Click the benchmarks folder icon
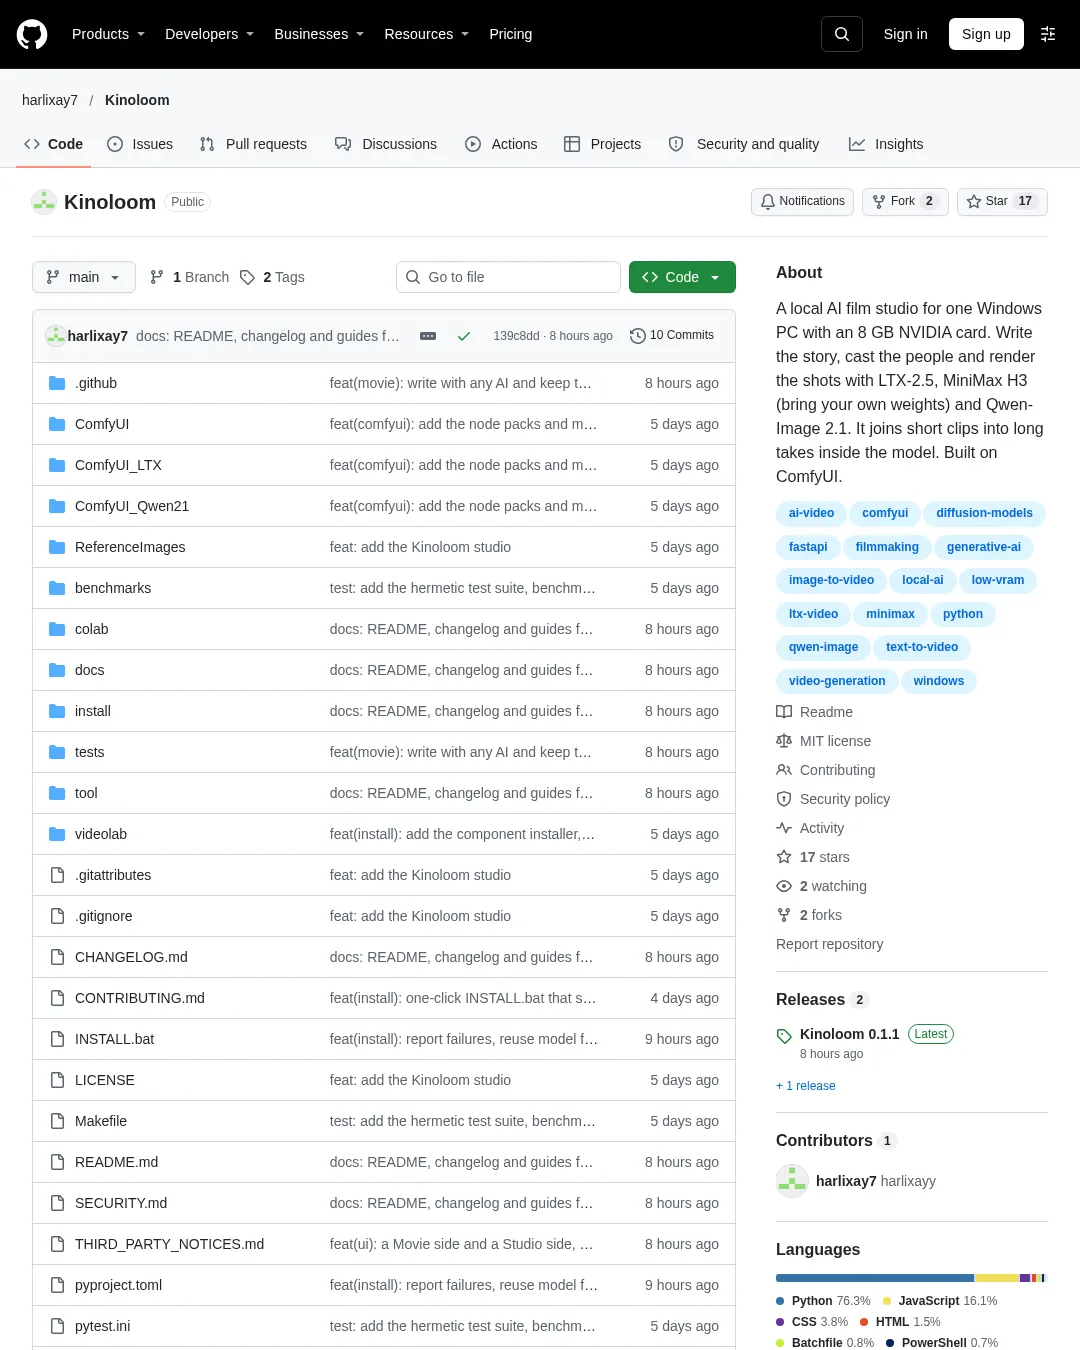 coord(57,588)
